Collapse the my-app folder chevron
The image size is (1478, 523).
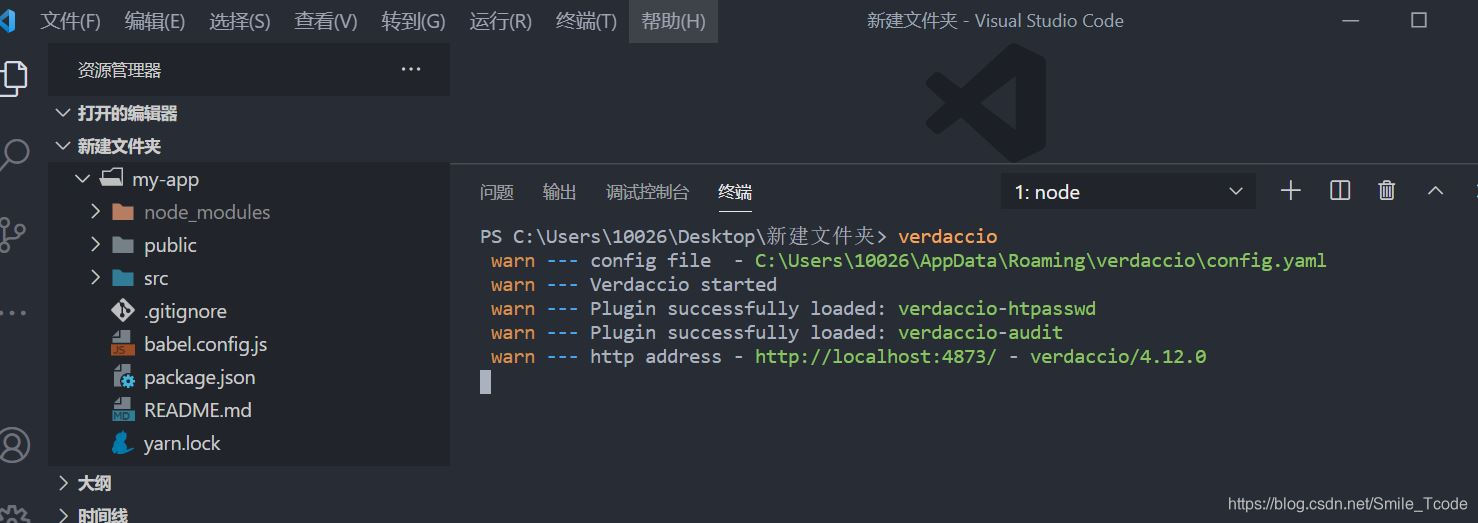click(x=82, y=179)
